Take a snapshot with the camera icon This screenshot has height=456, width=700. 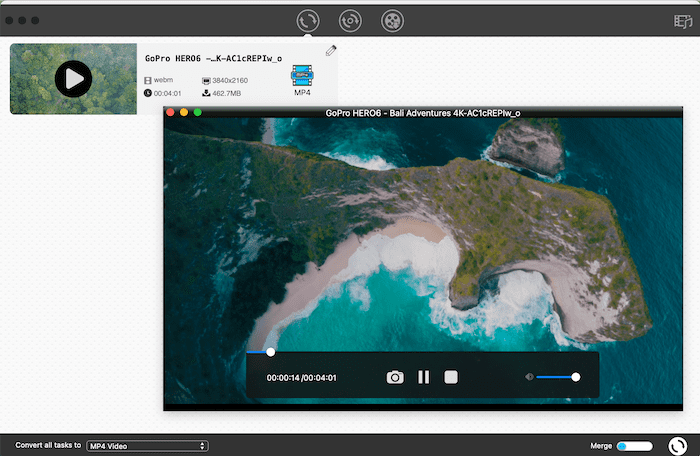coord(395,377)
